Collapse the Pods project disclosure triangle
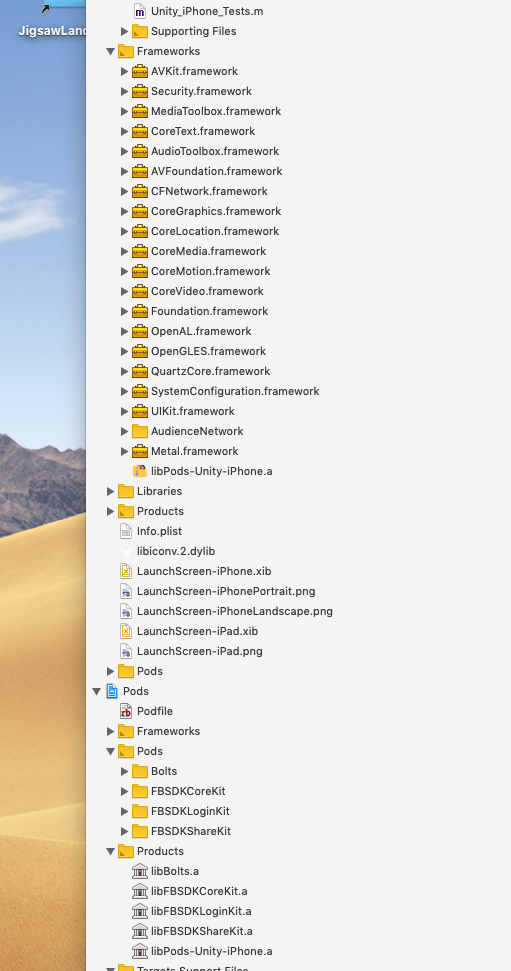The image size is (511, 971). click(x=97, y=691)
